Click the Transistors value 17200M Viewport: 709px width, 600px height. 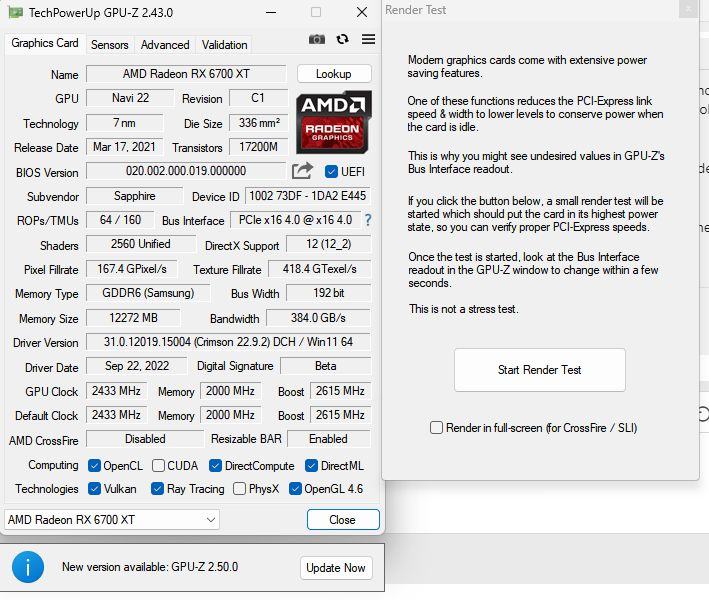tap(258, 147)
